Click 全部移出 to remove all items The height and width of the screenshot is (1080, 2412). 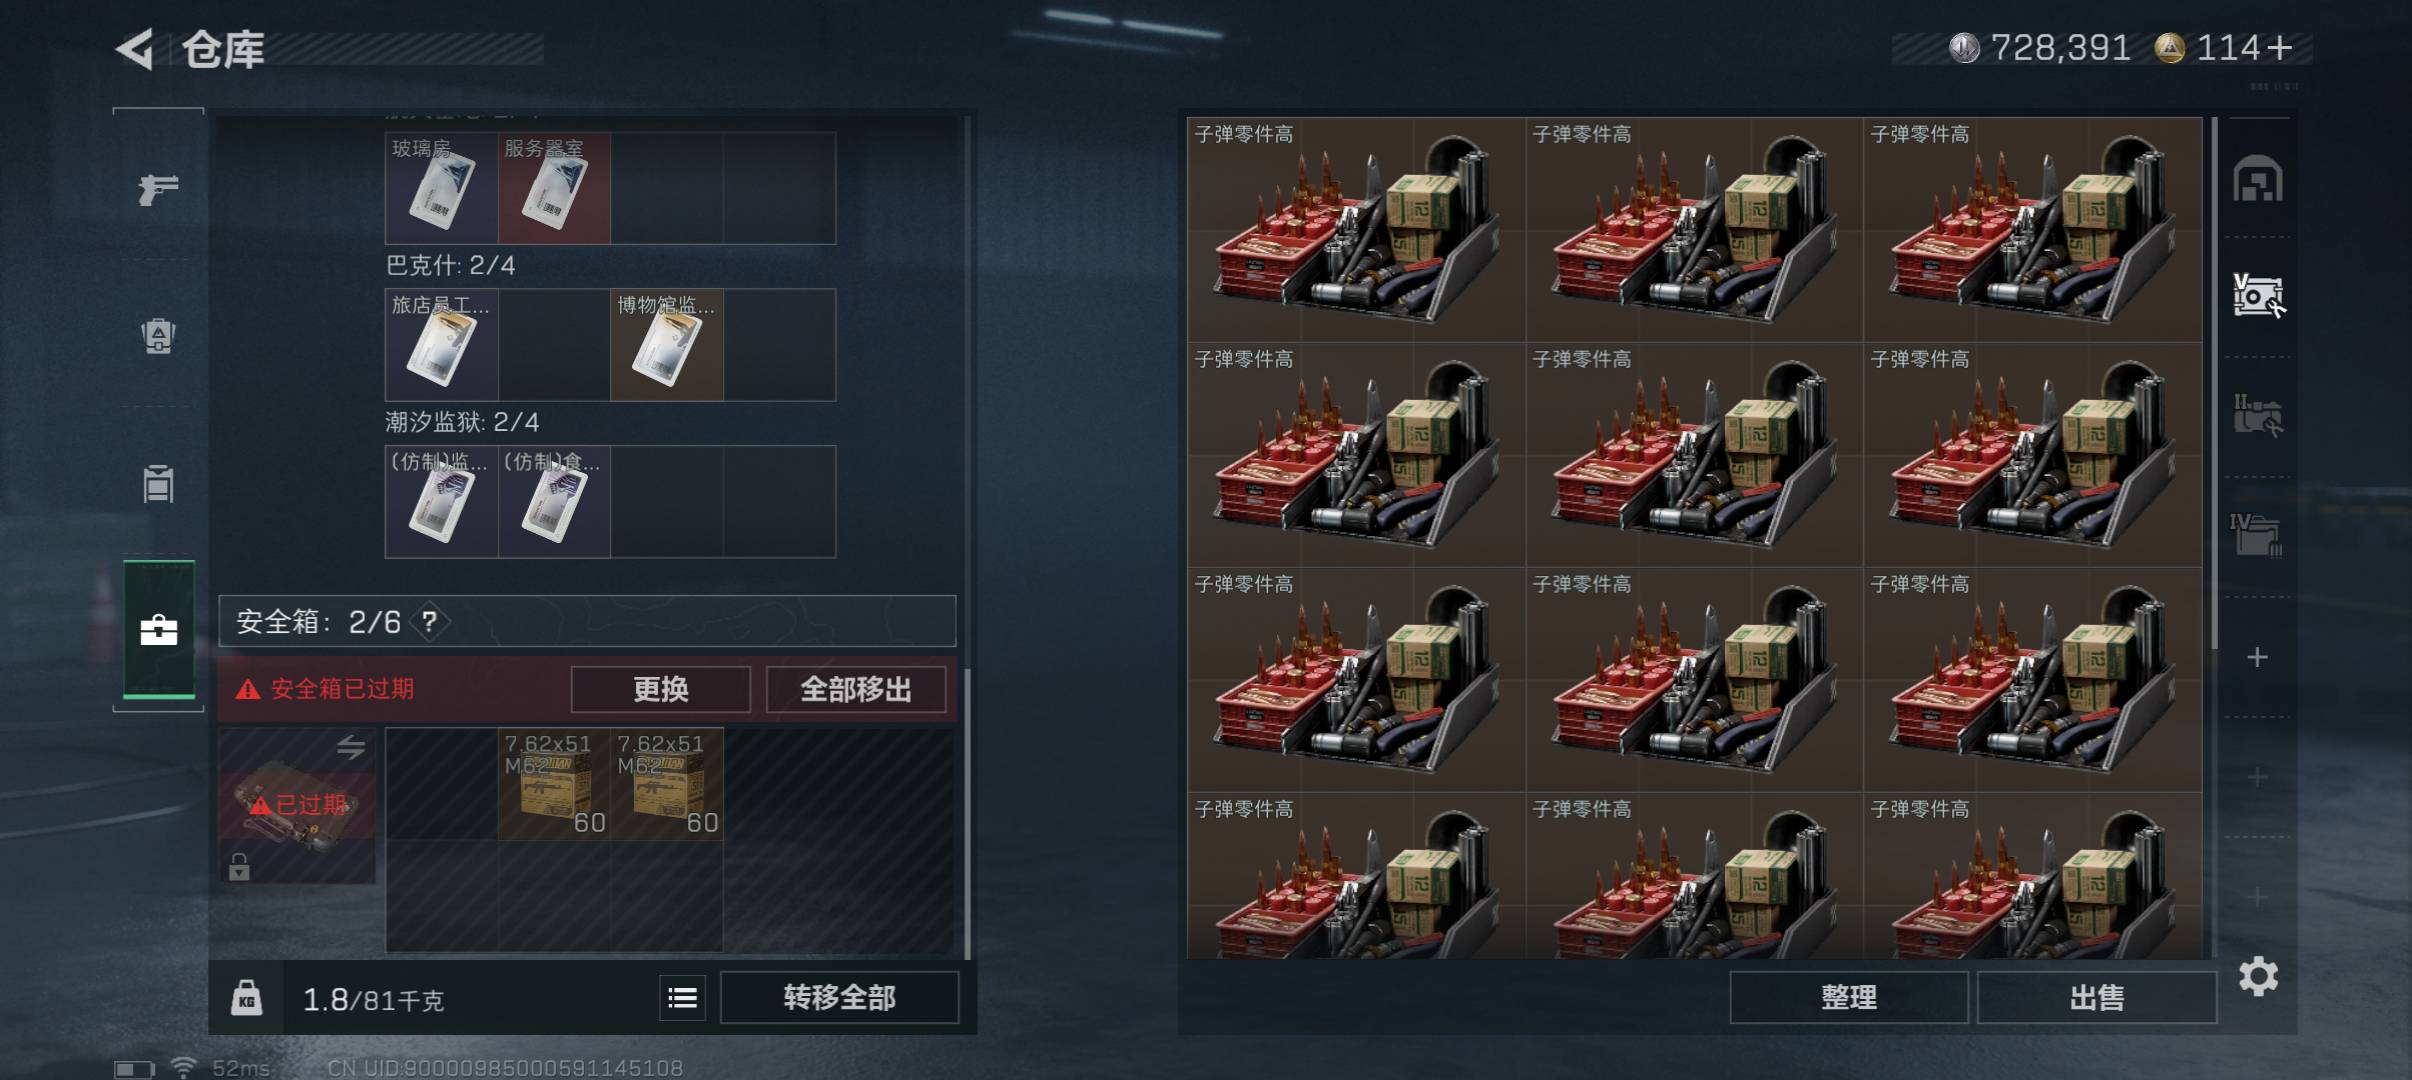pyautogui.click(x=856, y=689)
